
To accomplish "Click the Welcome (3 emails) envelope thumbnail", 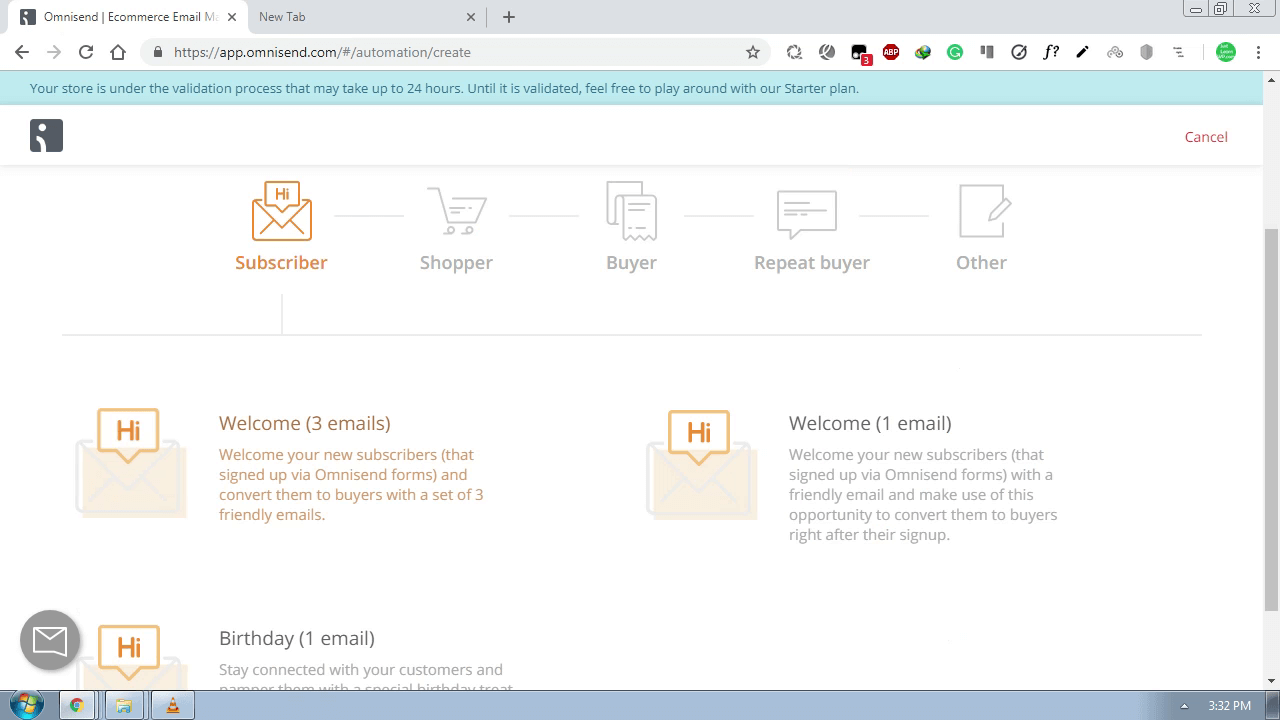I will 131,463.
